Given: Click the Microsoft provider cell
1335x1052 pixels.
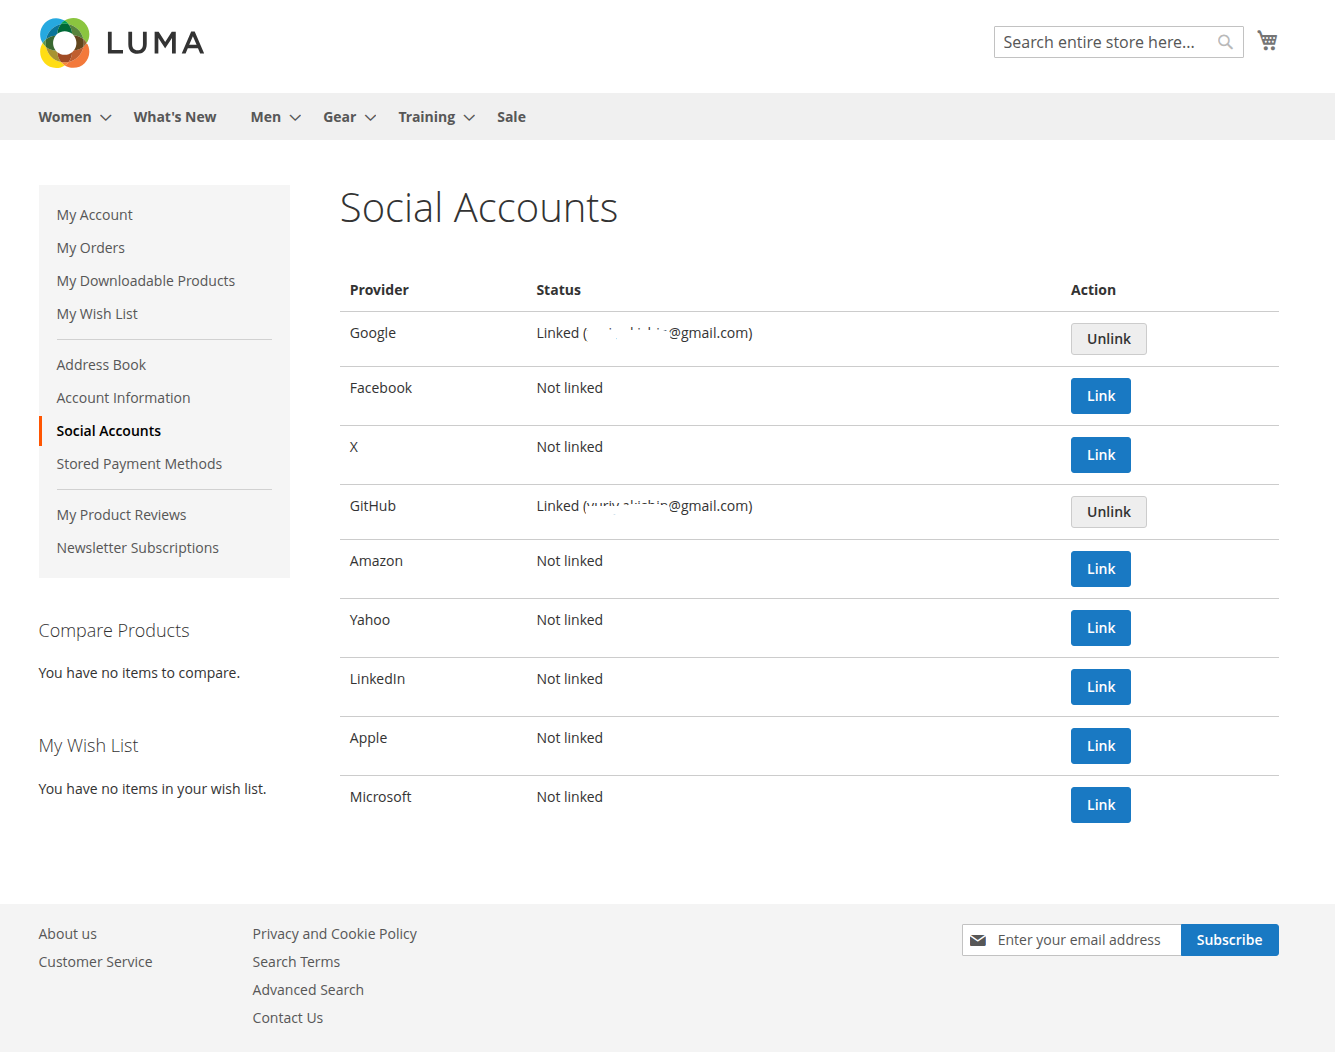Looking at the screenshot, I should coord(381,797).
